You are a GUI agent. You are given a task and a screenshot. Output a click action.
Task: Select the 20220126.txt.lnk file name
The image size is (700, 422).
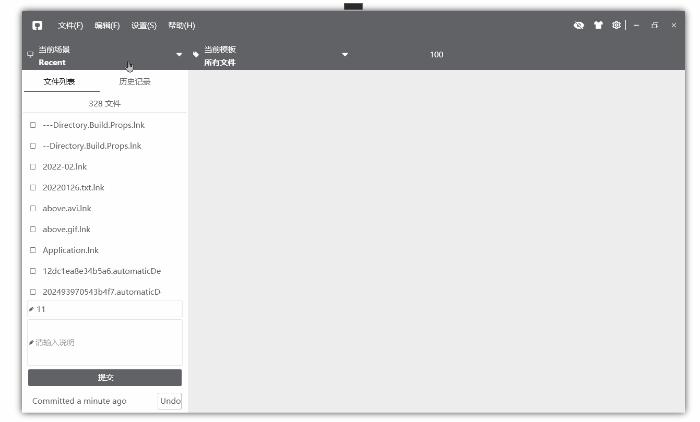coord(73,188)
